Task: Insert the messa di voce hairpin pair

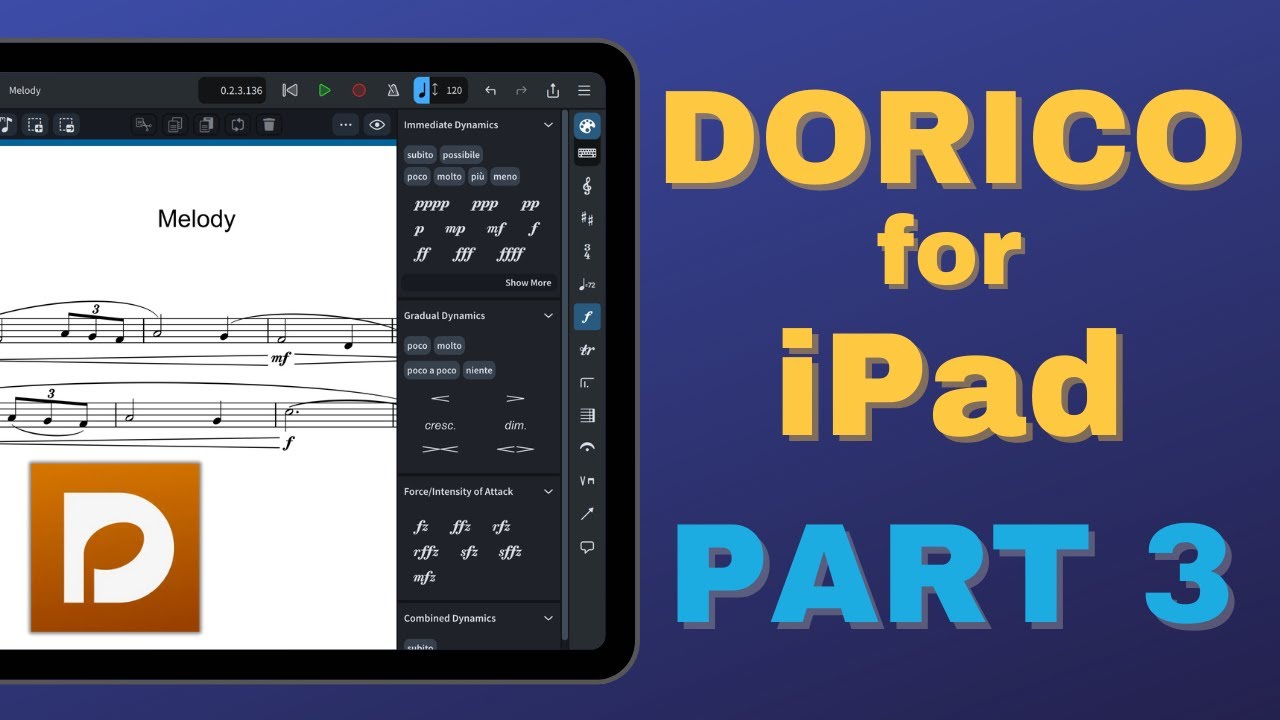Action: coord(516,450)
